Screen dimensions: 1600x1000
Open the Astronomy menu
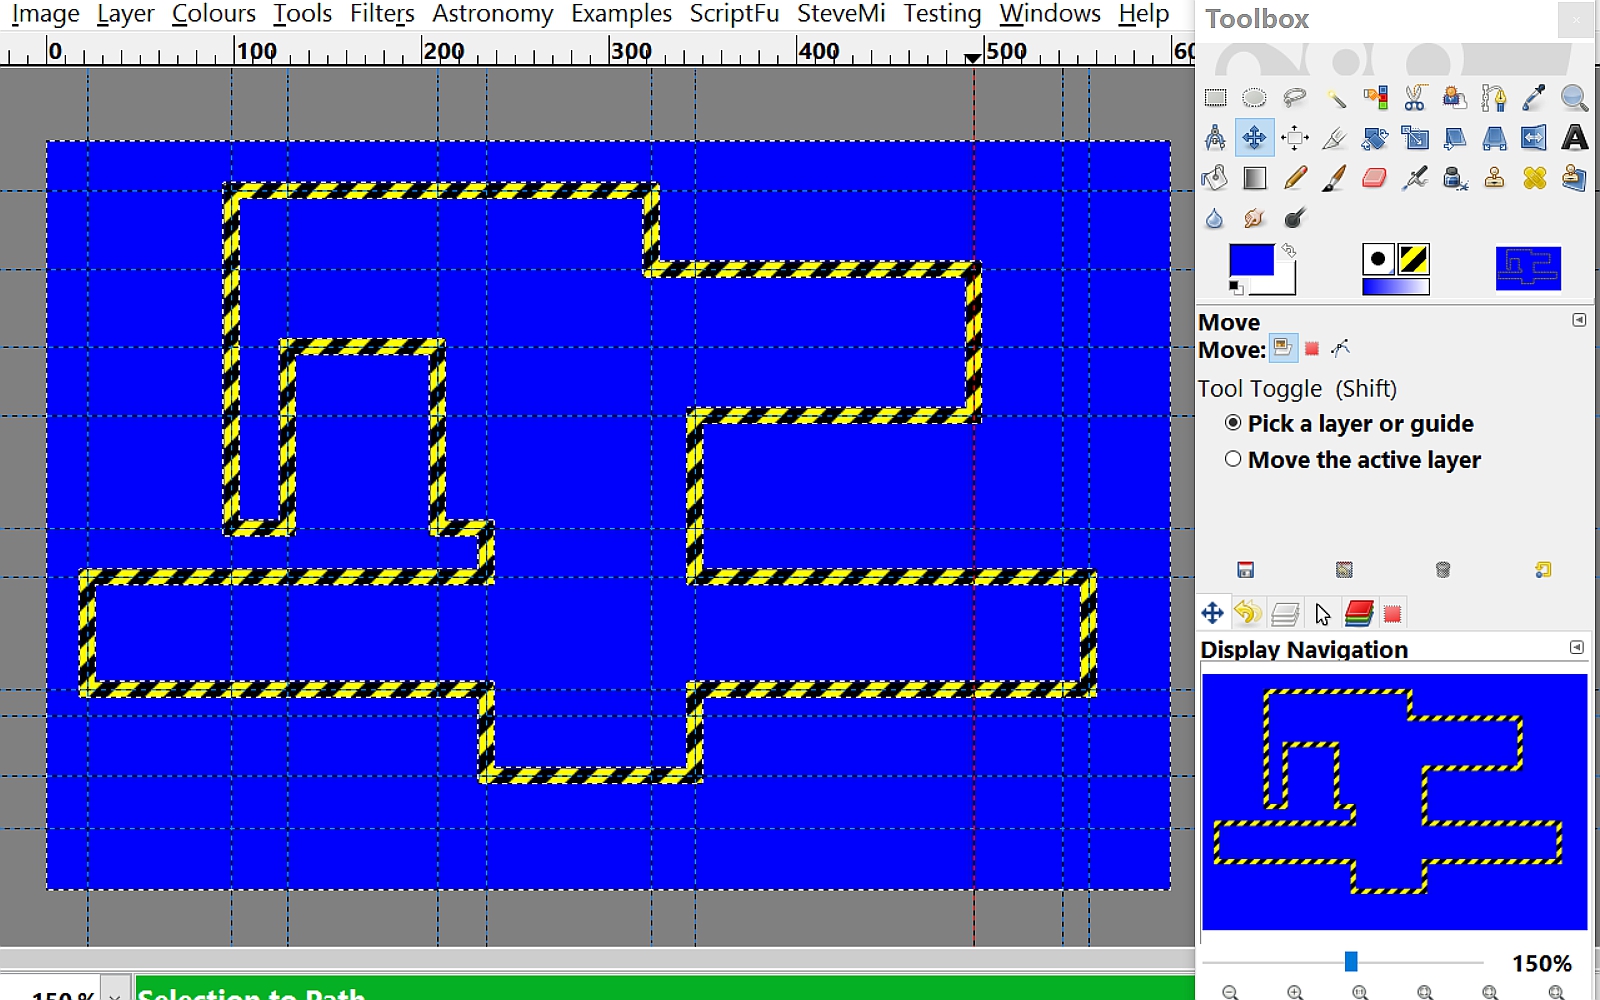[492, 14]
